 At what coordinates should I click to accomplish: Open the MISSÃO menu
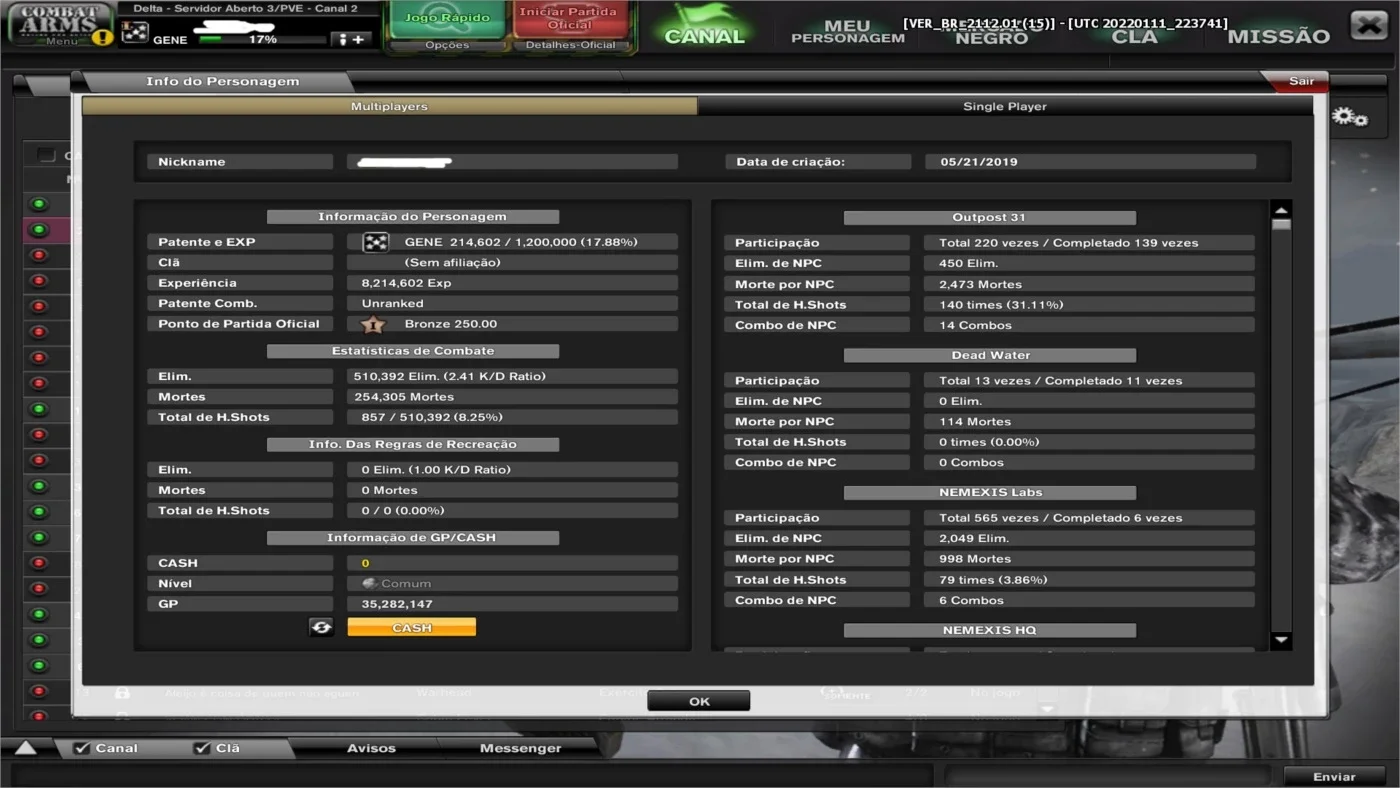coord(1278,36)
